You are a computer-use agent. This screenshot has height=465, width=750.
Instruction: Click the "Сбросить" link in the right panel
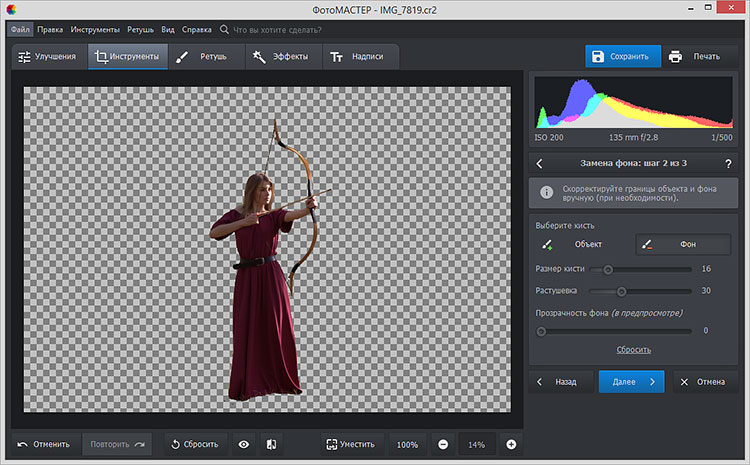pos(632,349)
